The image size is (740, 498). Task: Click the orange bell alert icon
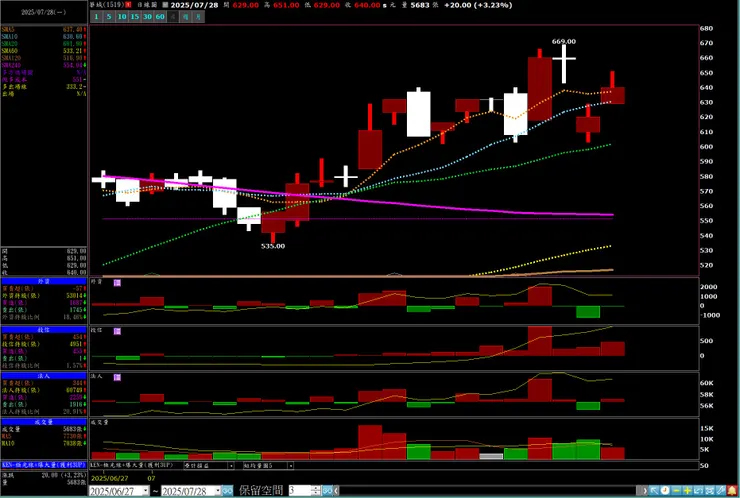click(732, 491)
